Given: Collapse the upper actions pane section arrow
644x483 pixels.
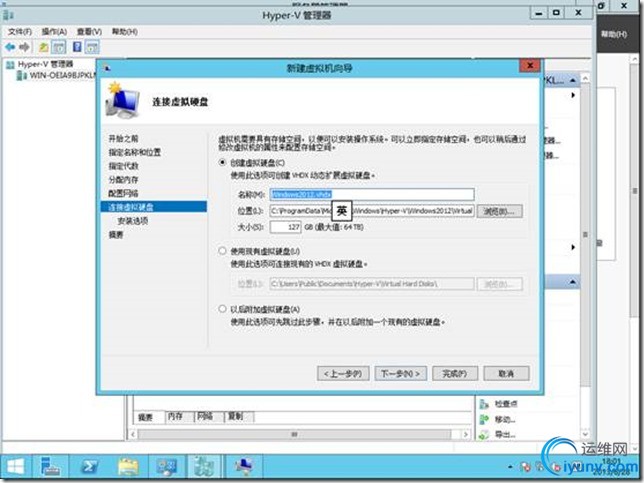Looking at the screenshot, I should coord(573,80).
